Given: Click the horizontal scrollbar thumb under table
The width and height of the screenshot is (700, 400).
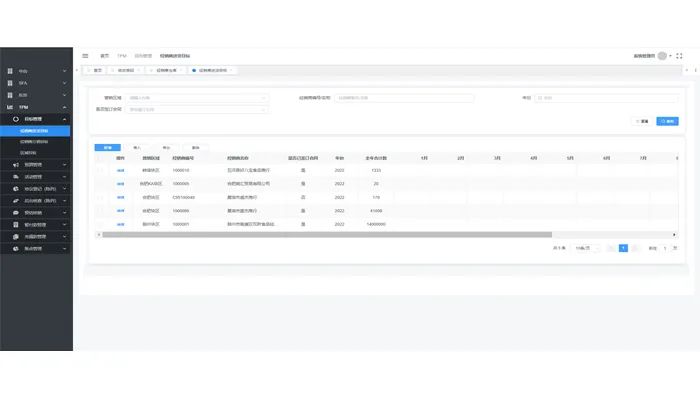Looking at the screenshot, I should [x=327, y=235].
